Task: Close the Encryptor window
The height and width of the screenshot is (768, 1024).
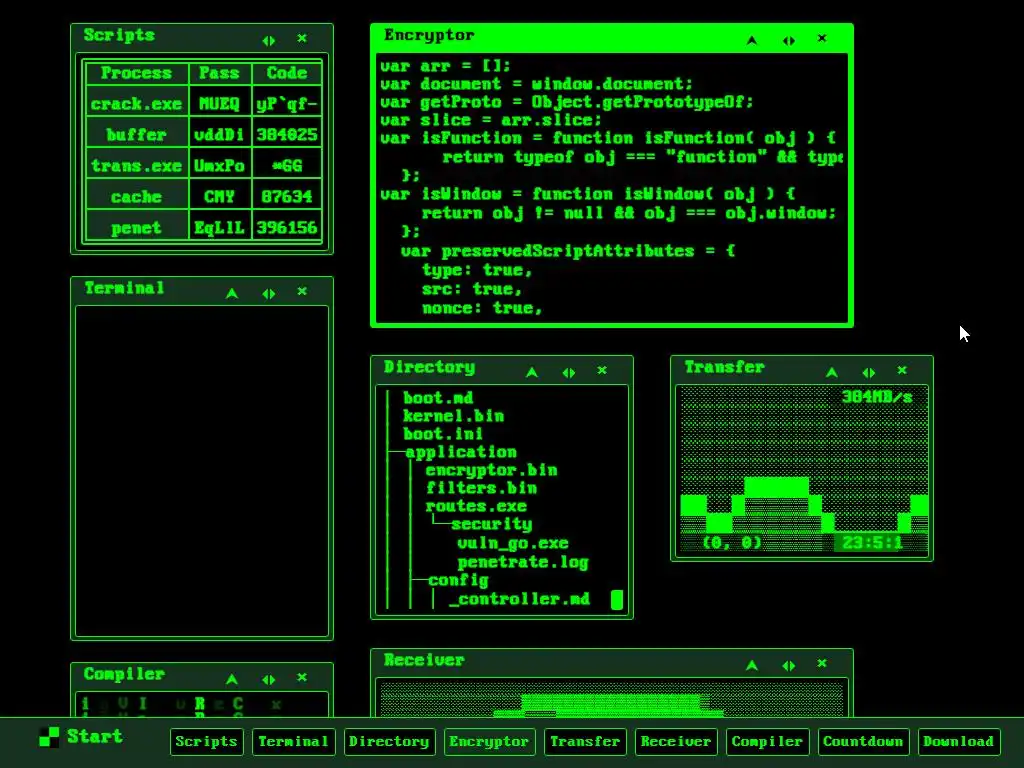Action: coord(822,39)
